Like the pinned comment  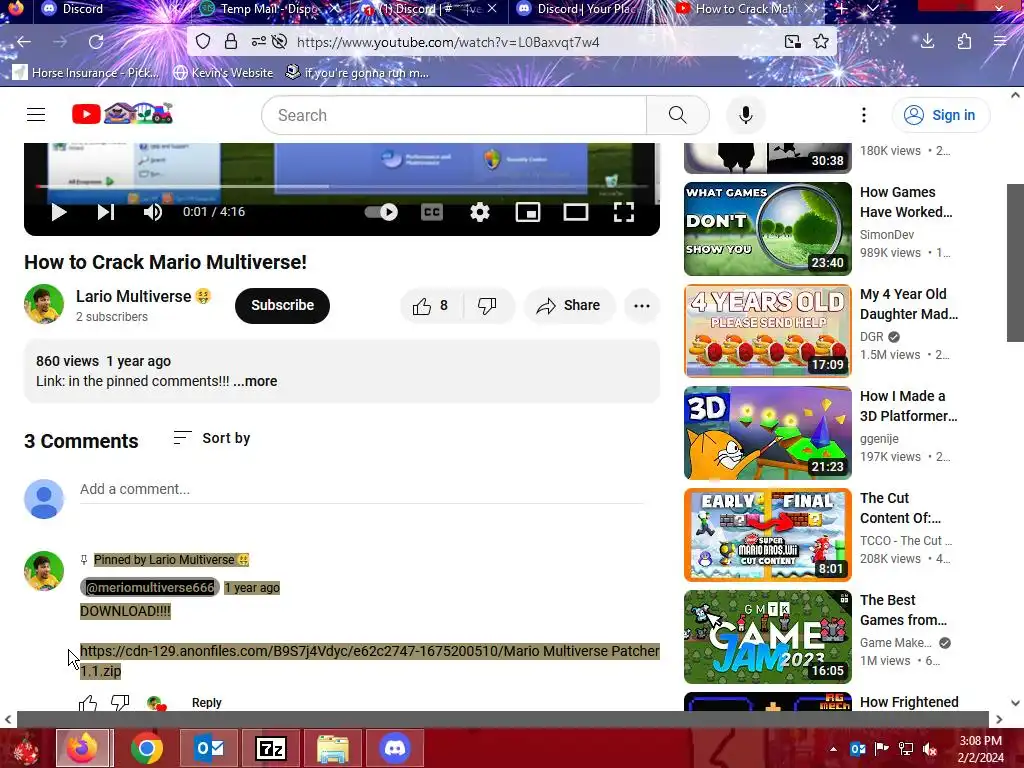[x=88, y=703]
